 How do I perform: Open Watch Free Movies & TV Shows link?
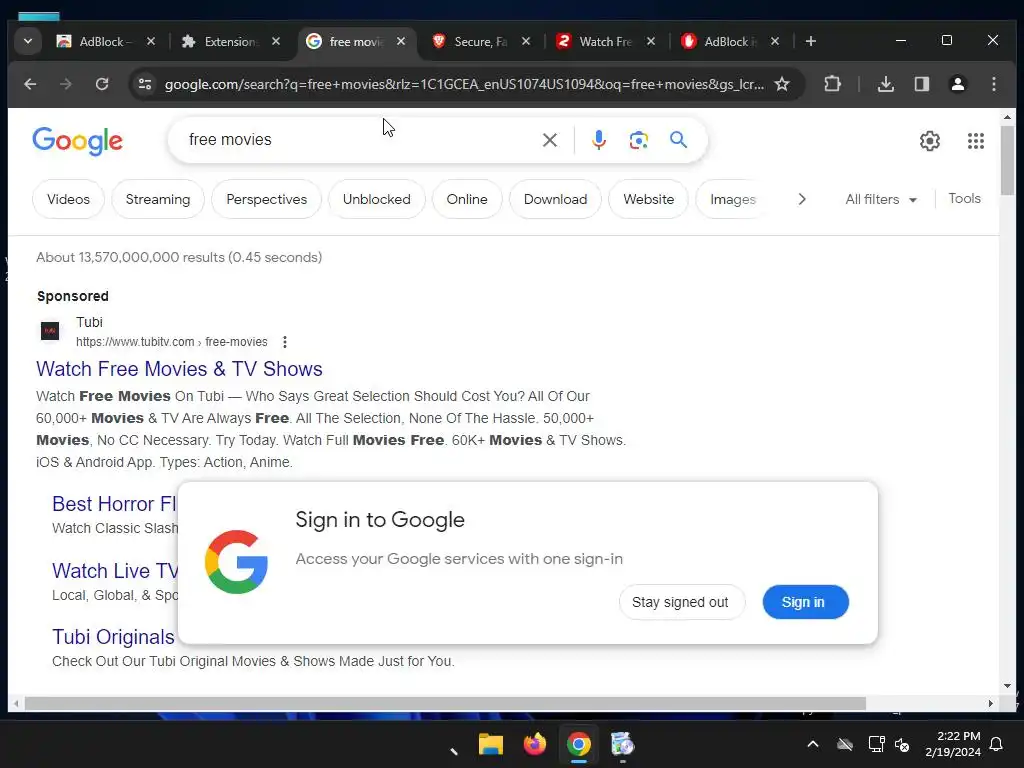[x=179, y=369]
